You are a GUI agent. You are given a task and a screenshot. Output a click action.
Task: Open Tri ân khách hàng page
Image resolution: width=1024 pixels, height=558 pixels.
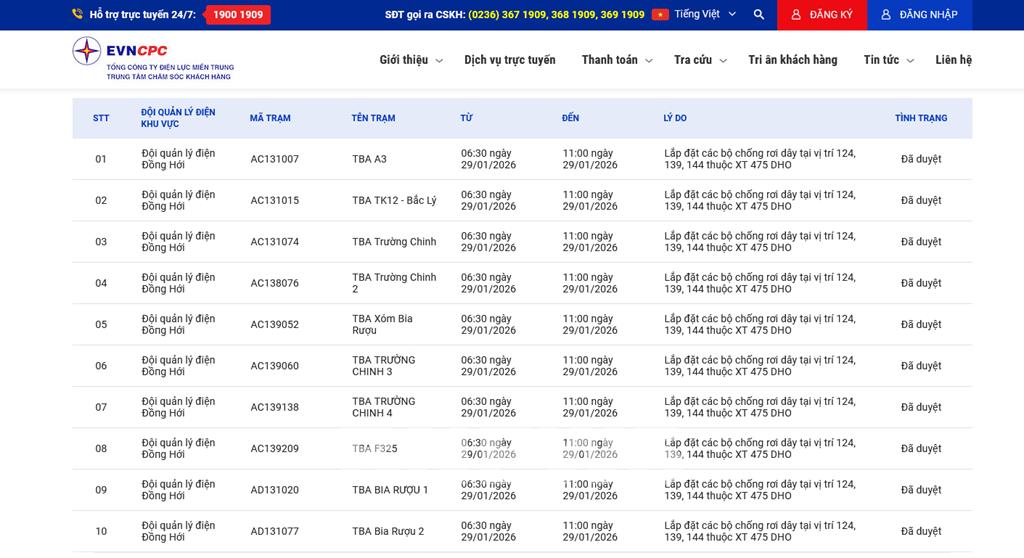tap(792, 60)
